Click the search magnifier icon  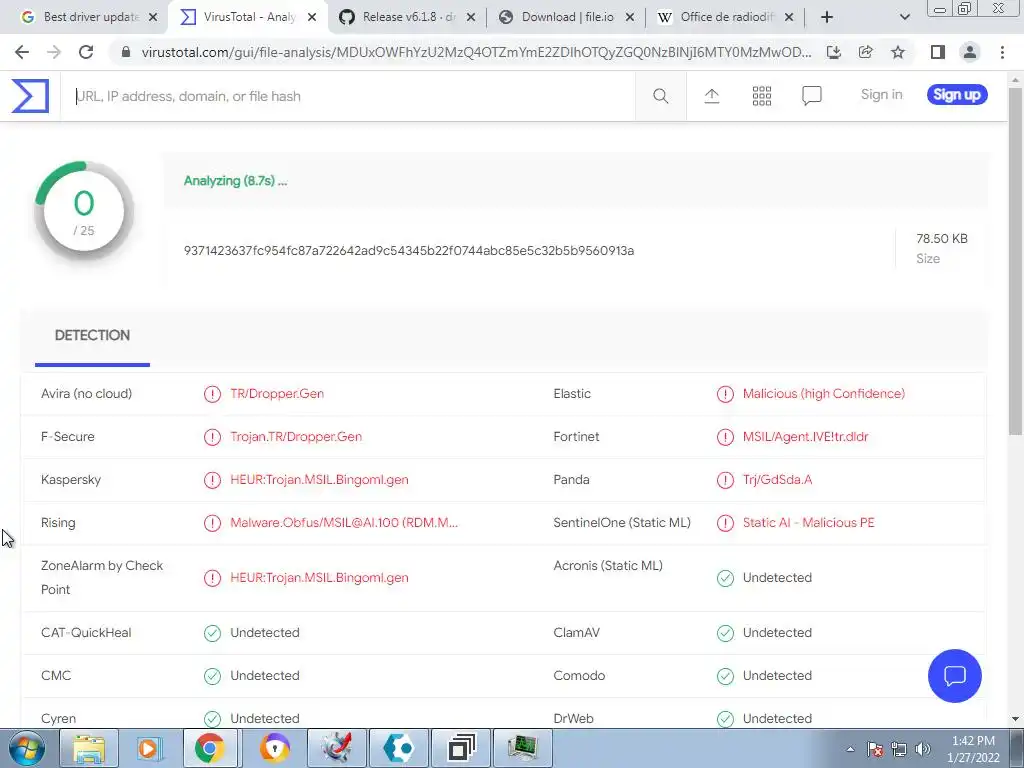coord(660,96)
